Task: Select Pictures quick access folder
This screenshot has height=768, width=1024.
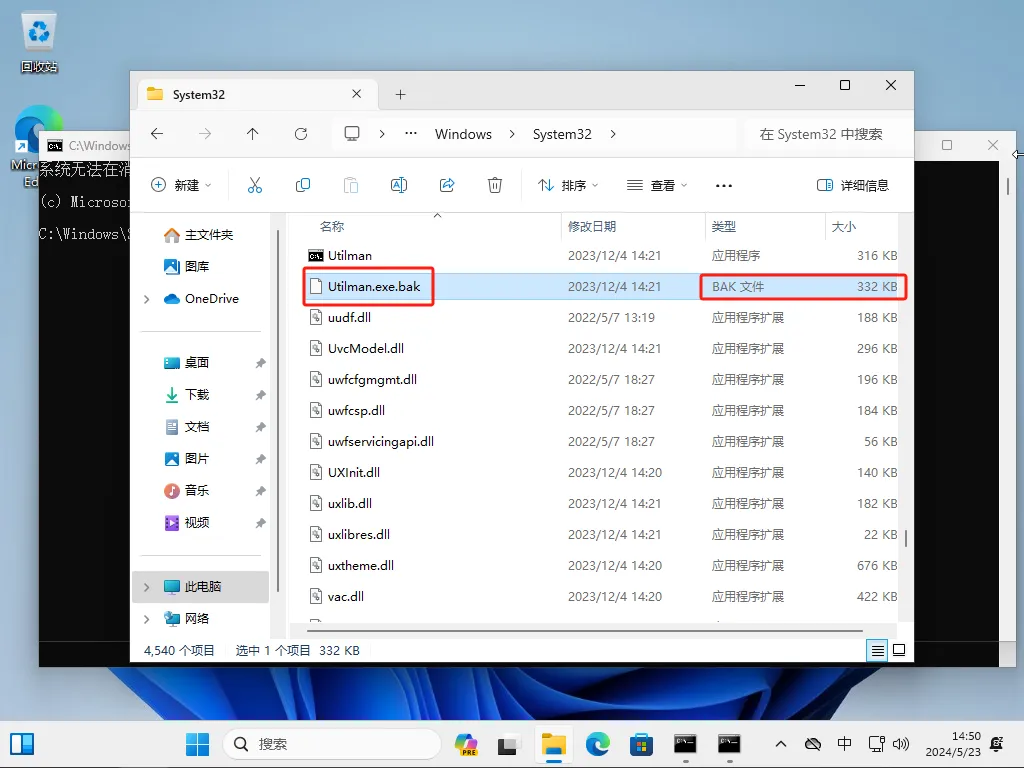Action: click(x=187, y=458)
